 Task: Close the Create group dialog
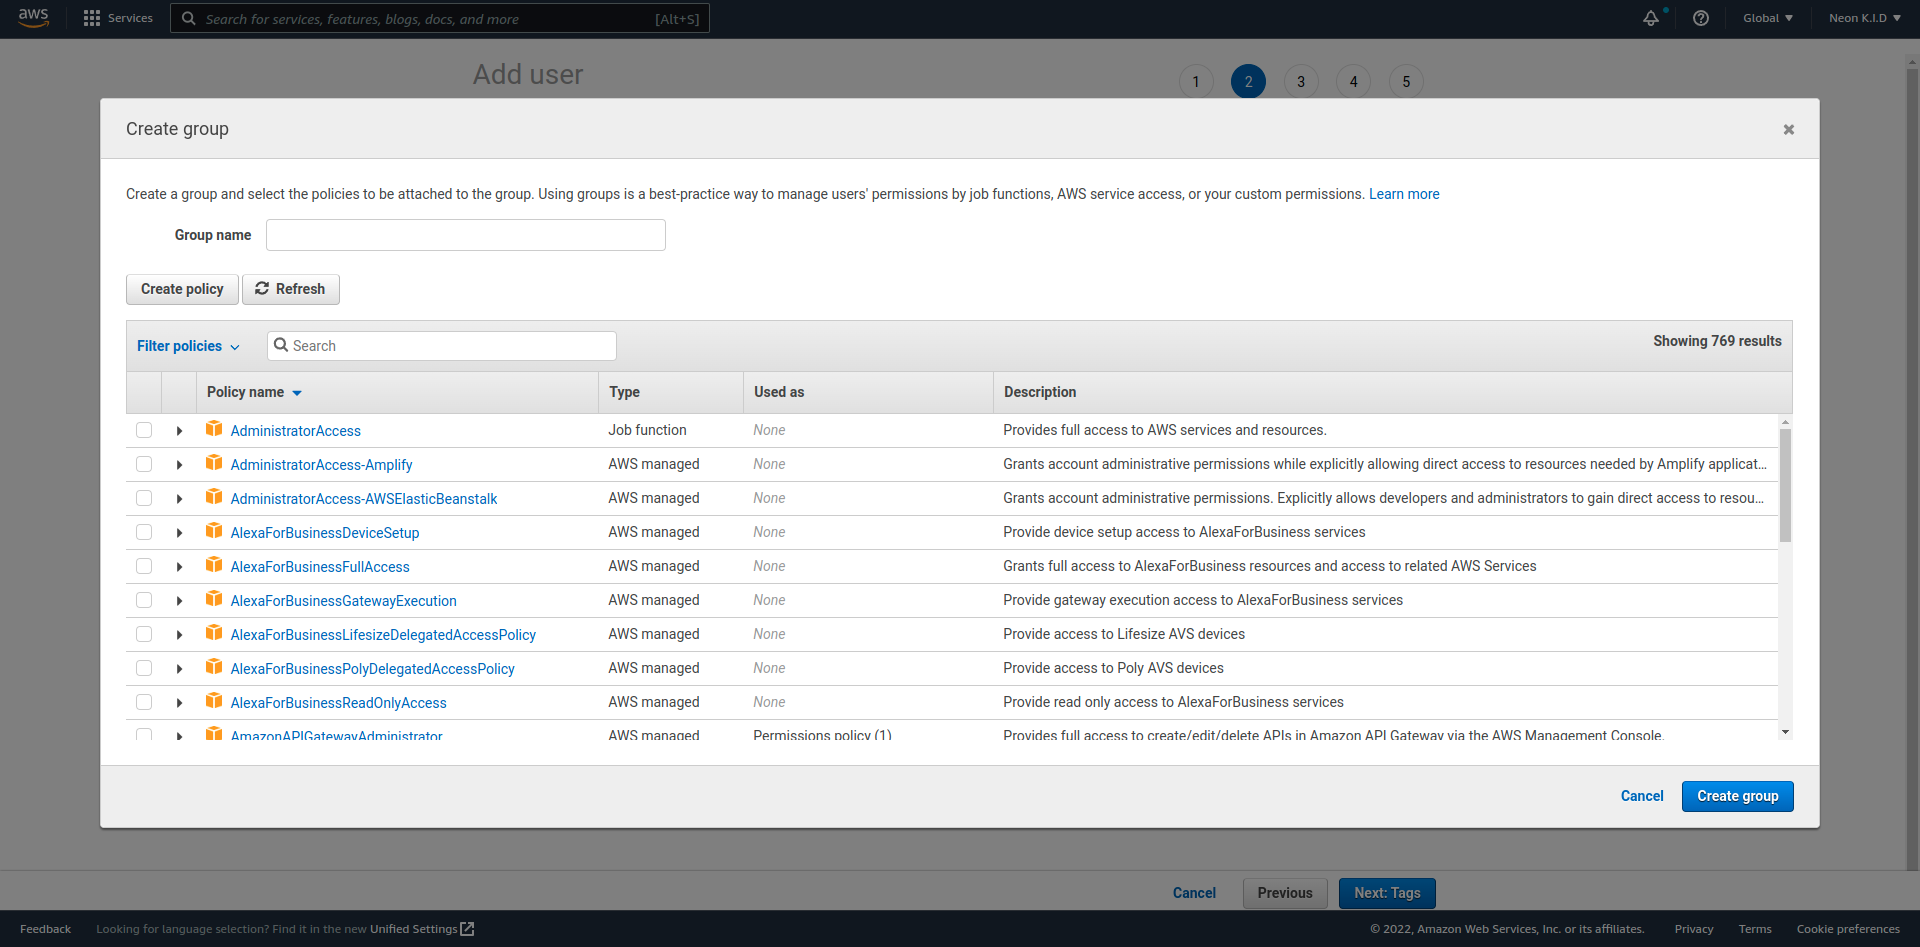[x=1789, y=129]
